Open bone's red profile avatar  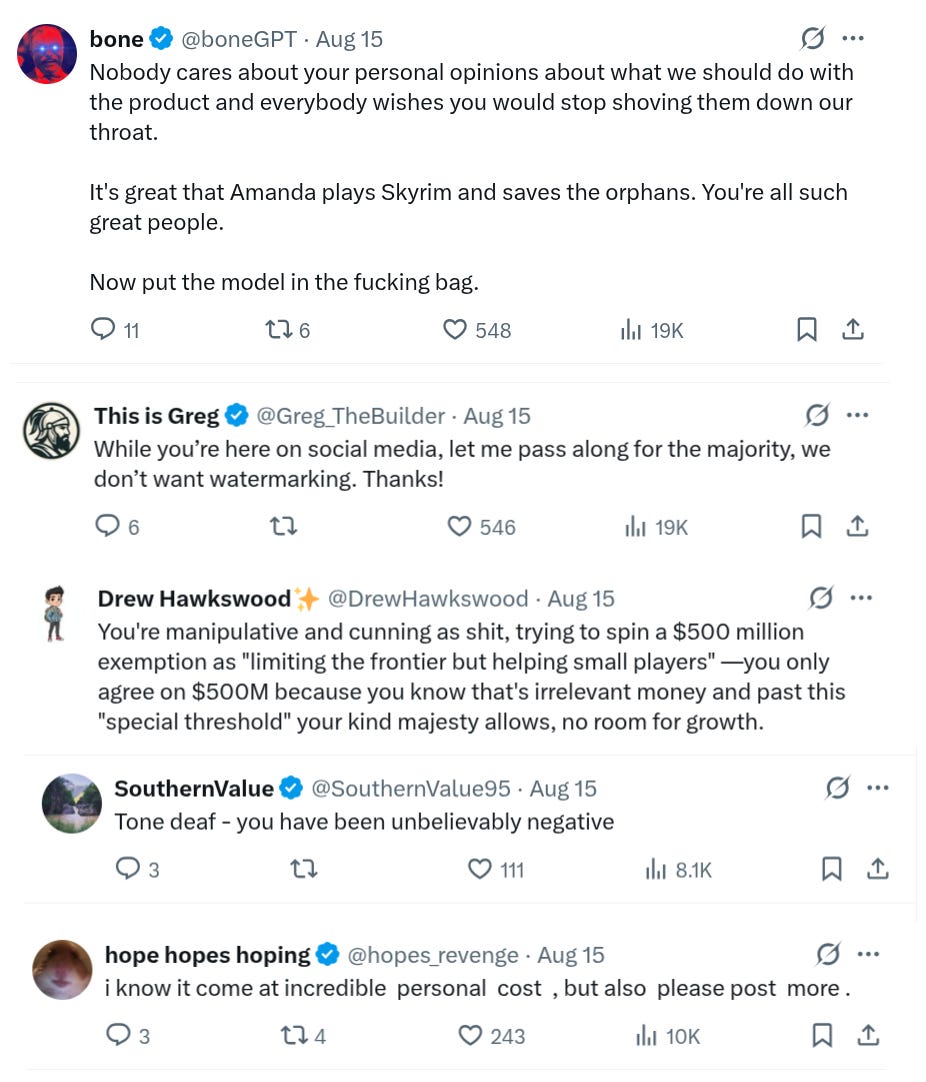coord(47,54)
